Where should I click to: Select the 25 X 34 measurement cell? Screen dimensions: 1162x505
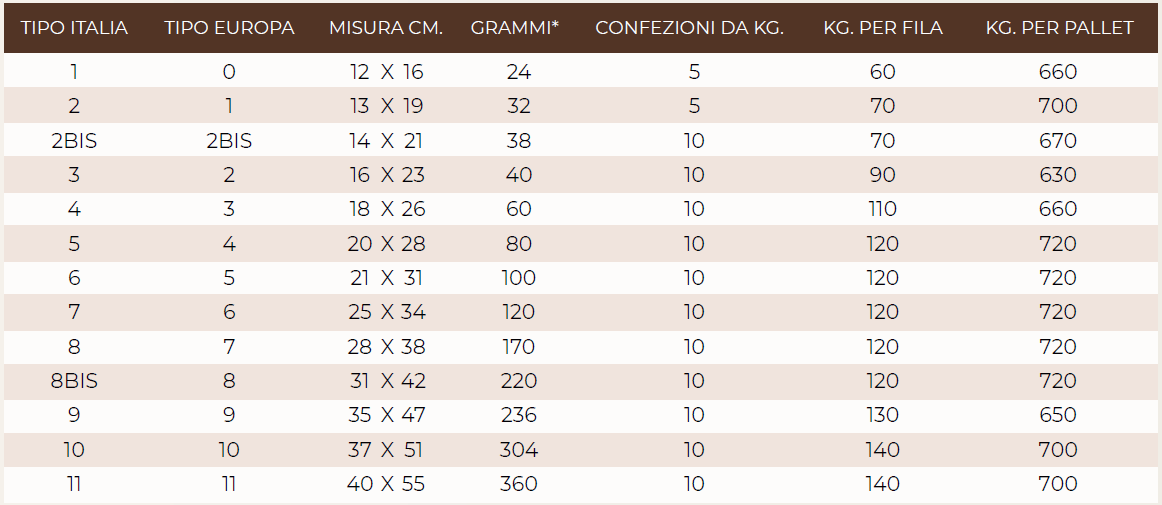coord(386,312)
